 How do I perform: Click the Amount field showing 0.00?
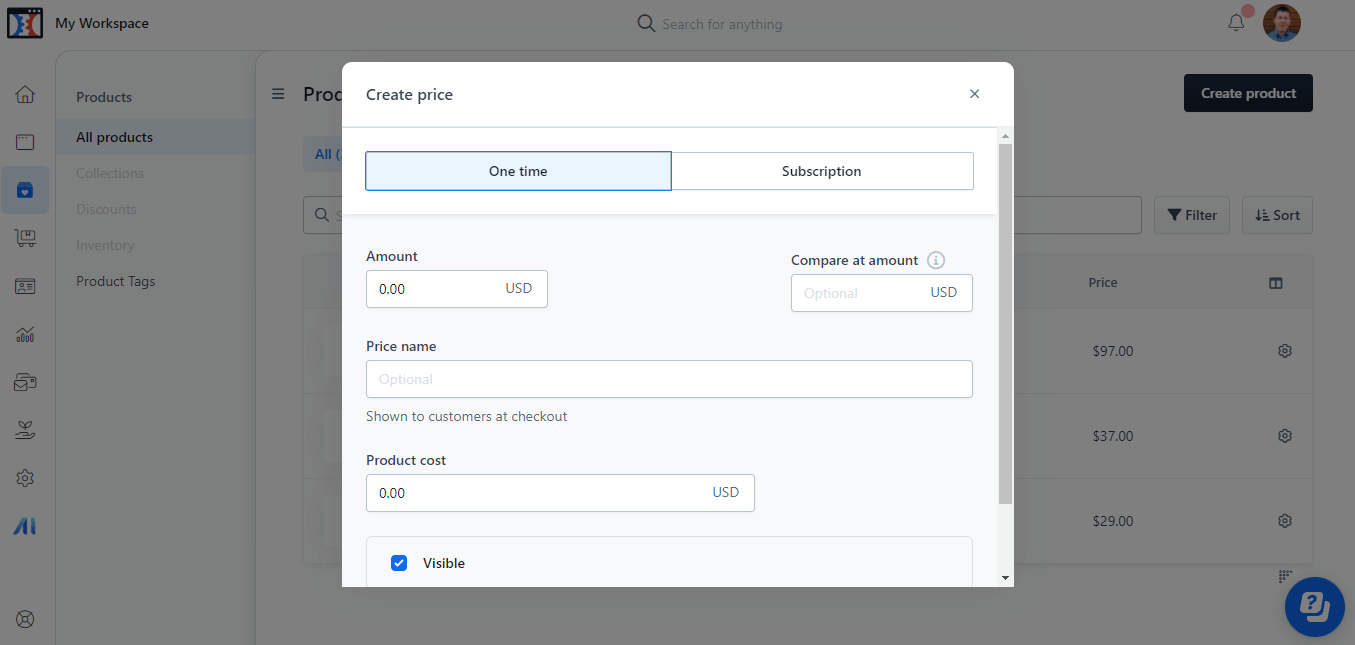tap(440, 288)
